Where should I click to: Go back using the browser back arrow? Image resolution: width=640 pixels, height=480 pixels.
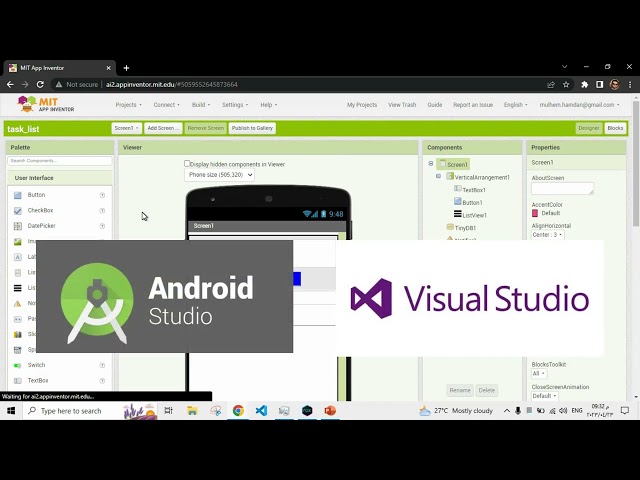[x=10, y=84]
